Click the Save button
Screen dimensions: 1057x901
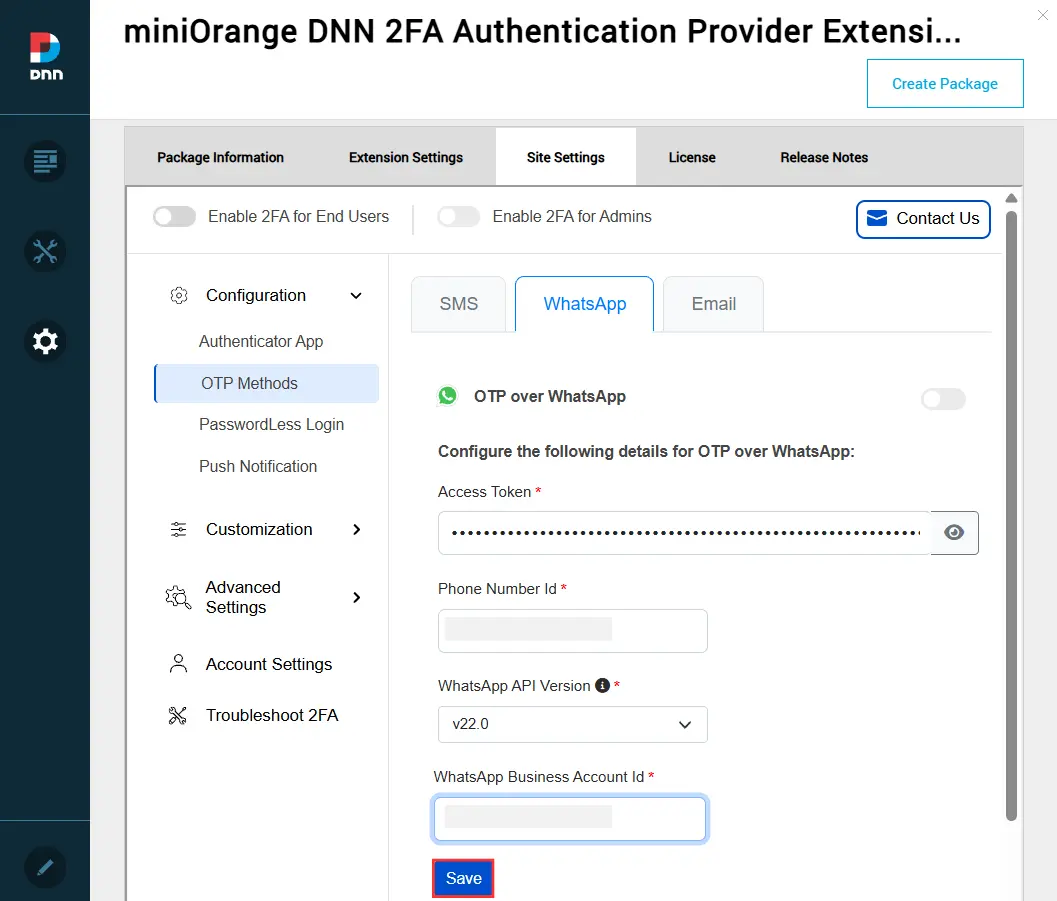coord(463,878)
